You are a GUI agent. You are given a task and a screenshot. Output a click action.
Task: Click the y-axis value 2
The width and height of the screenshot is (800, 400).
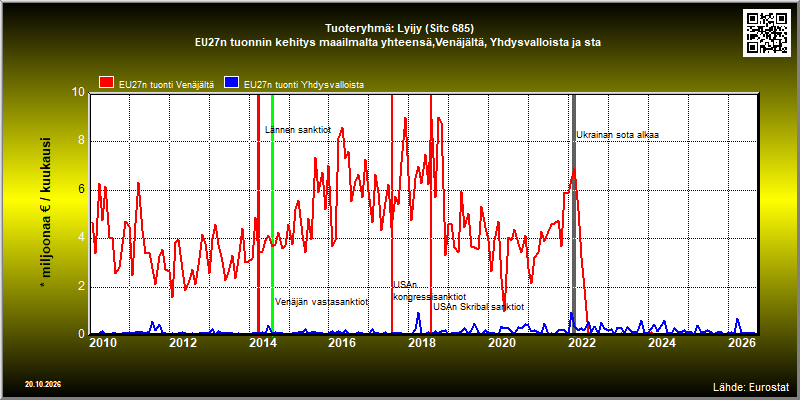click(x=81, y=287)
